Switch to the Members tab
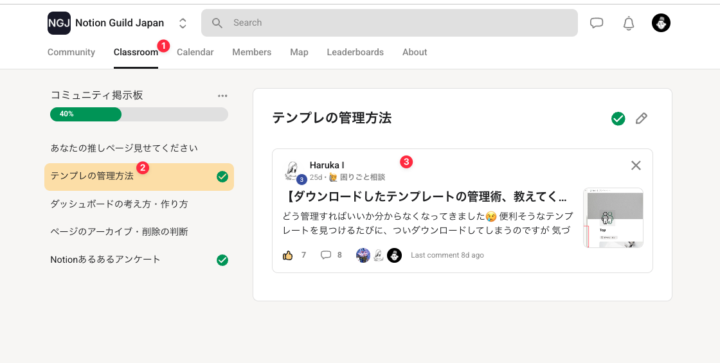Viewport: 720px width, 363px height. coord(252,52)
